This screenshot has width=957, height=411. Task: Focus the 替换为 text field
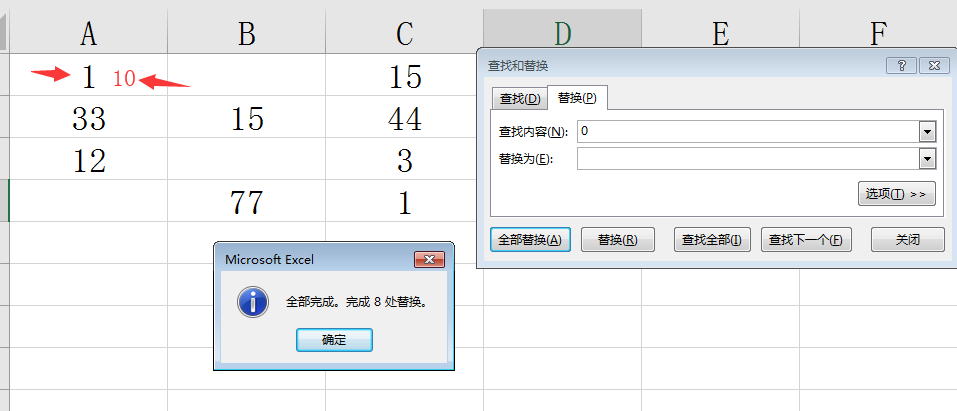[x=747, y=159]
